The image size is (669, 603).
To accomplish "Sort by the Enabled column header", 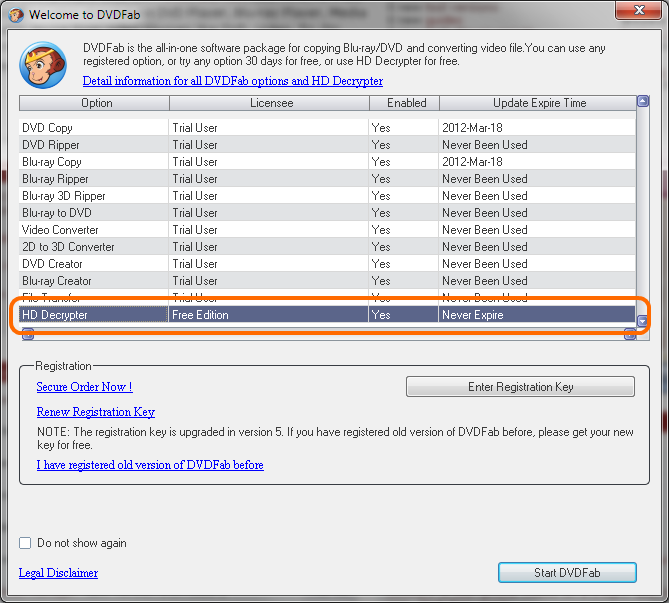I will (404, 103).
